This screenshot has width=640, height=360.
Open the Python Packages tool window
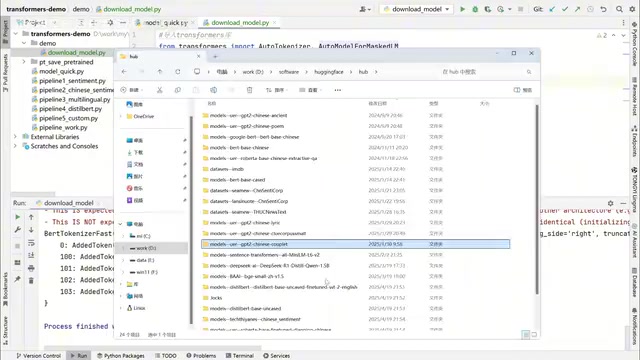[x=120, y=356]
